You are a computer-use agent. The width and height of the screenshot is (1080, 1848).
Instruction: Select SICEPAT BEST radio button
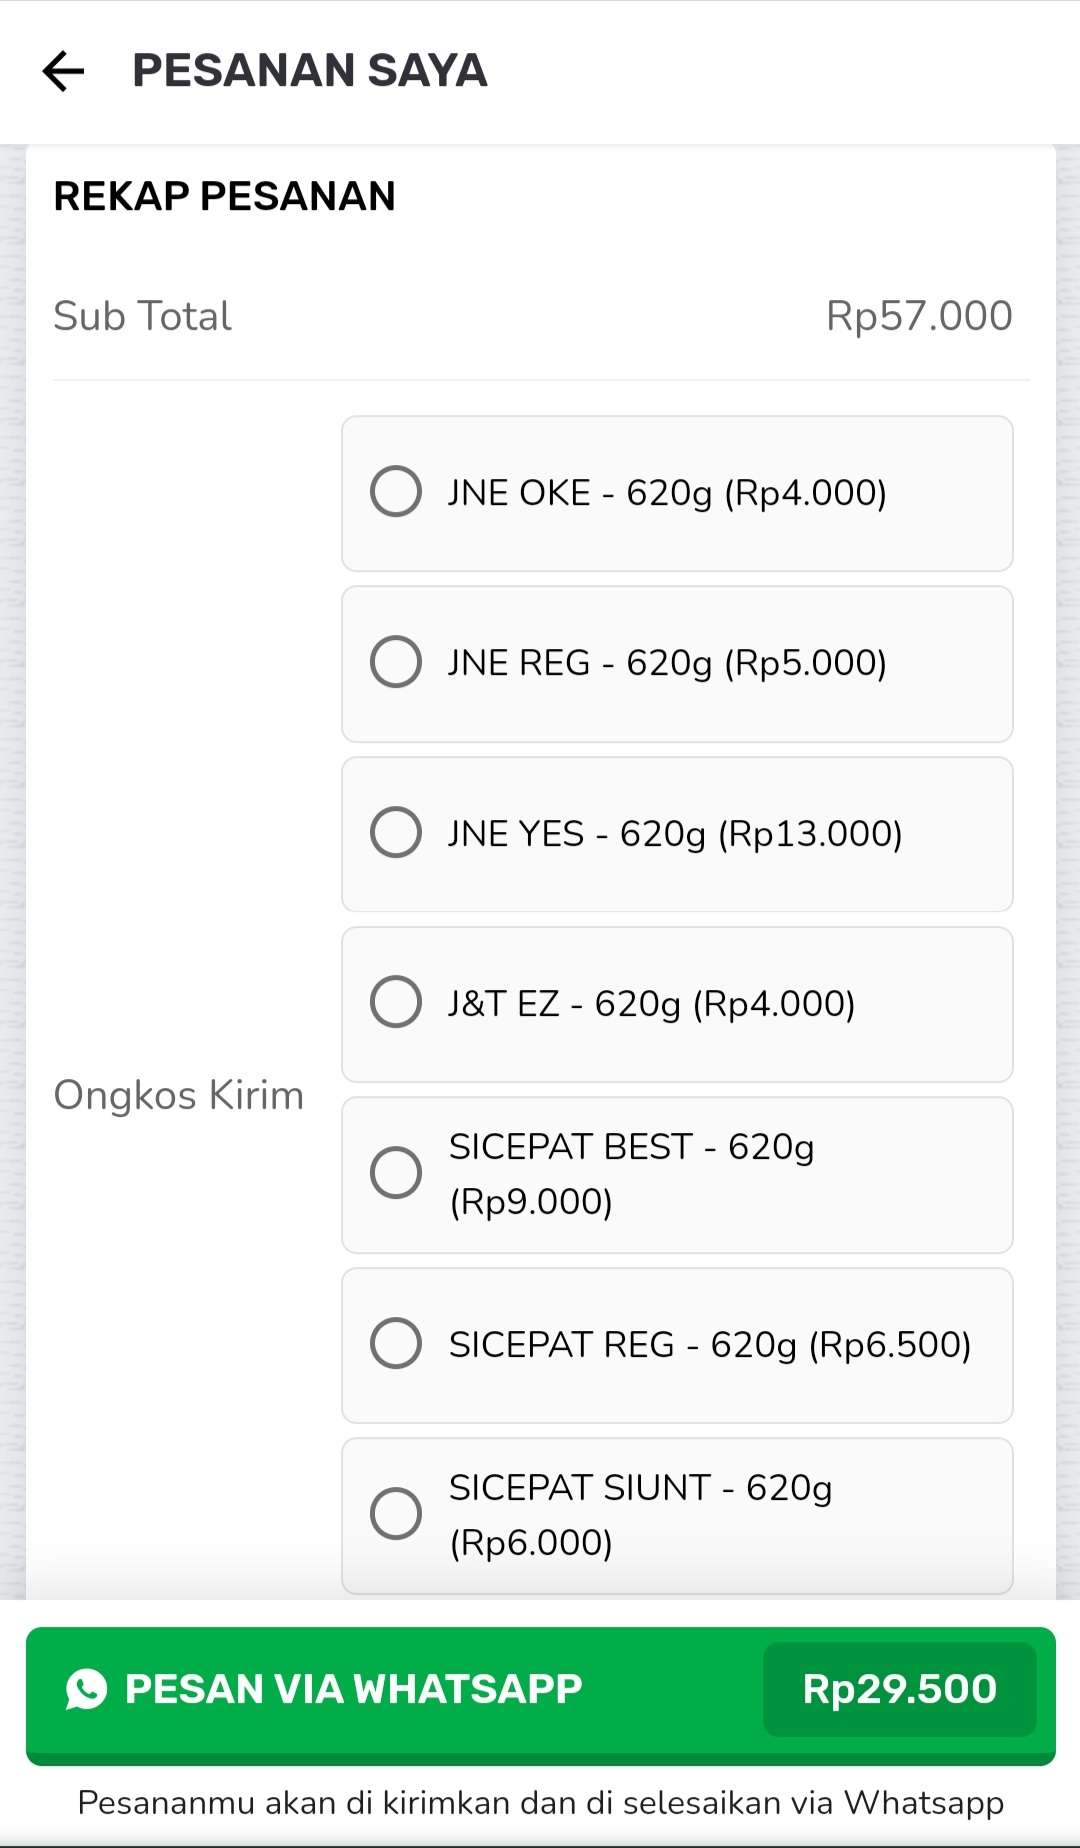tap(396, 1173)
